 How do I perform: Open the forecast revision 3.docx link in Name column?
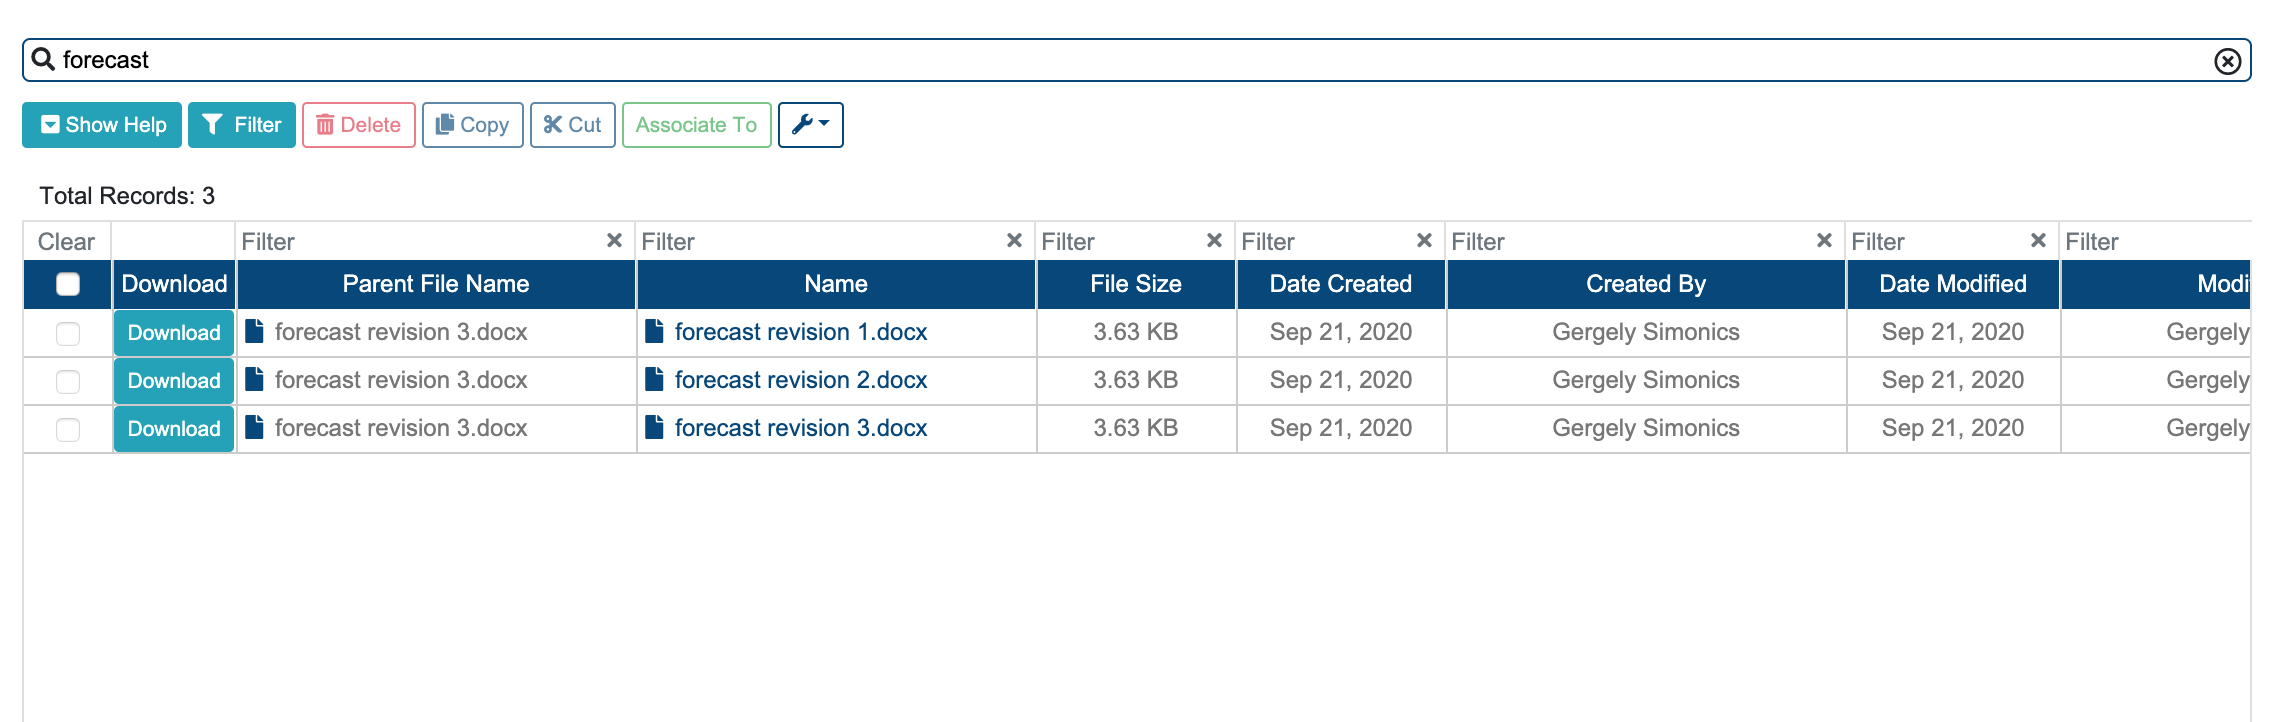click(801, 428)
